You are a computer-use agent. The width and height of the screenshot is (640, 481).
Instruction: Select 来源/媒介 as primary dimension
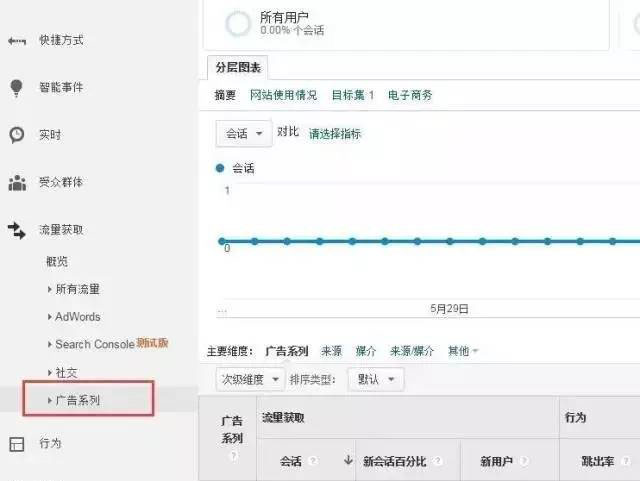pyautogui.click(x=411, y=351)
